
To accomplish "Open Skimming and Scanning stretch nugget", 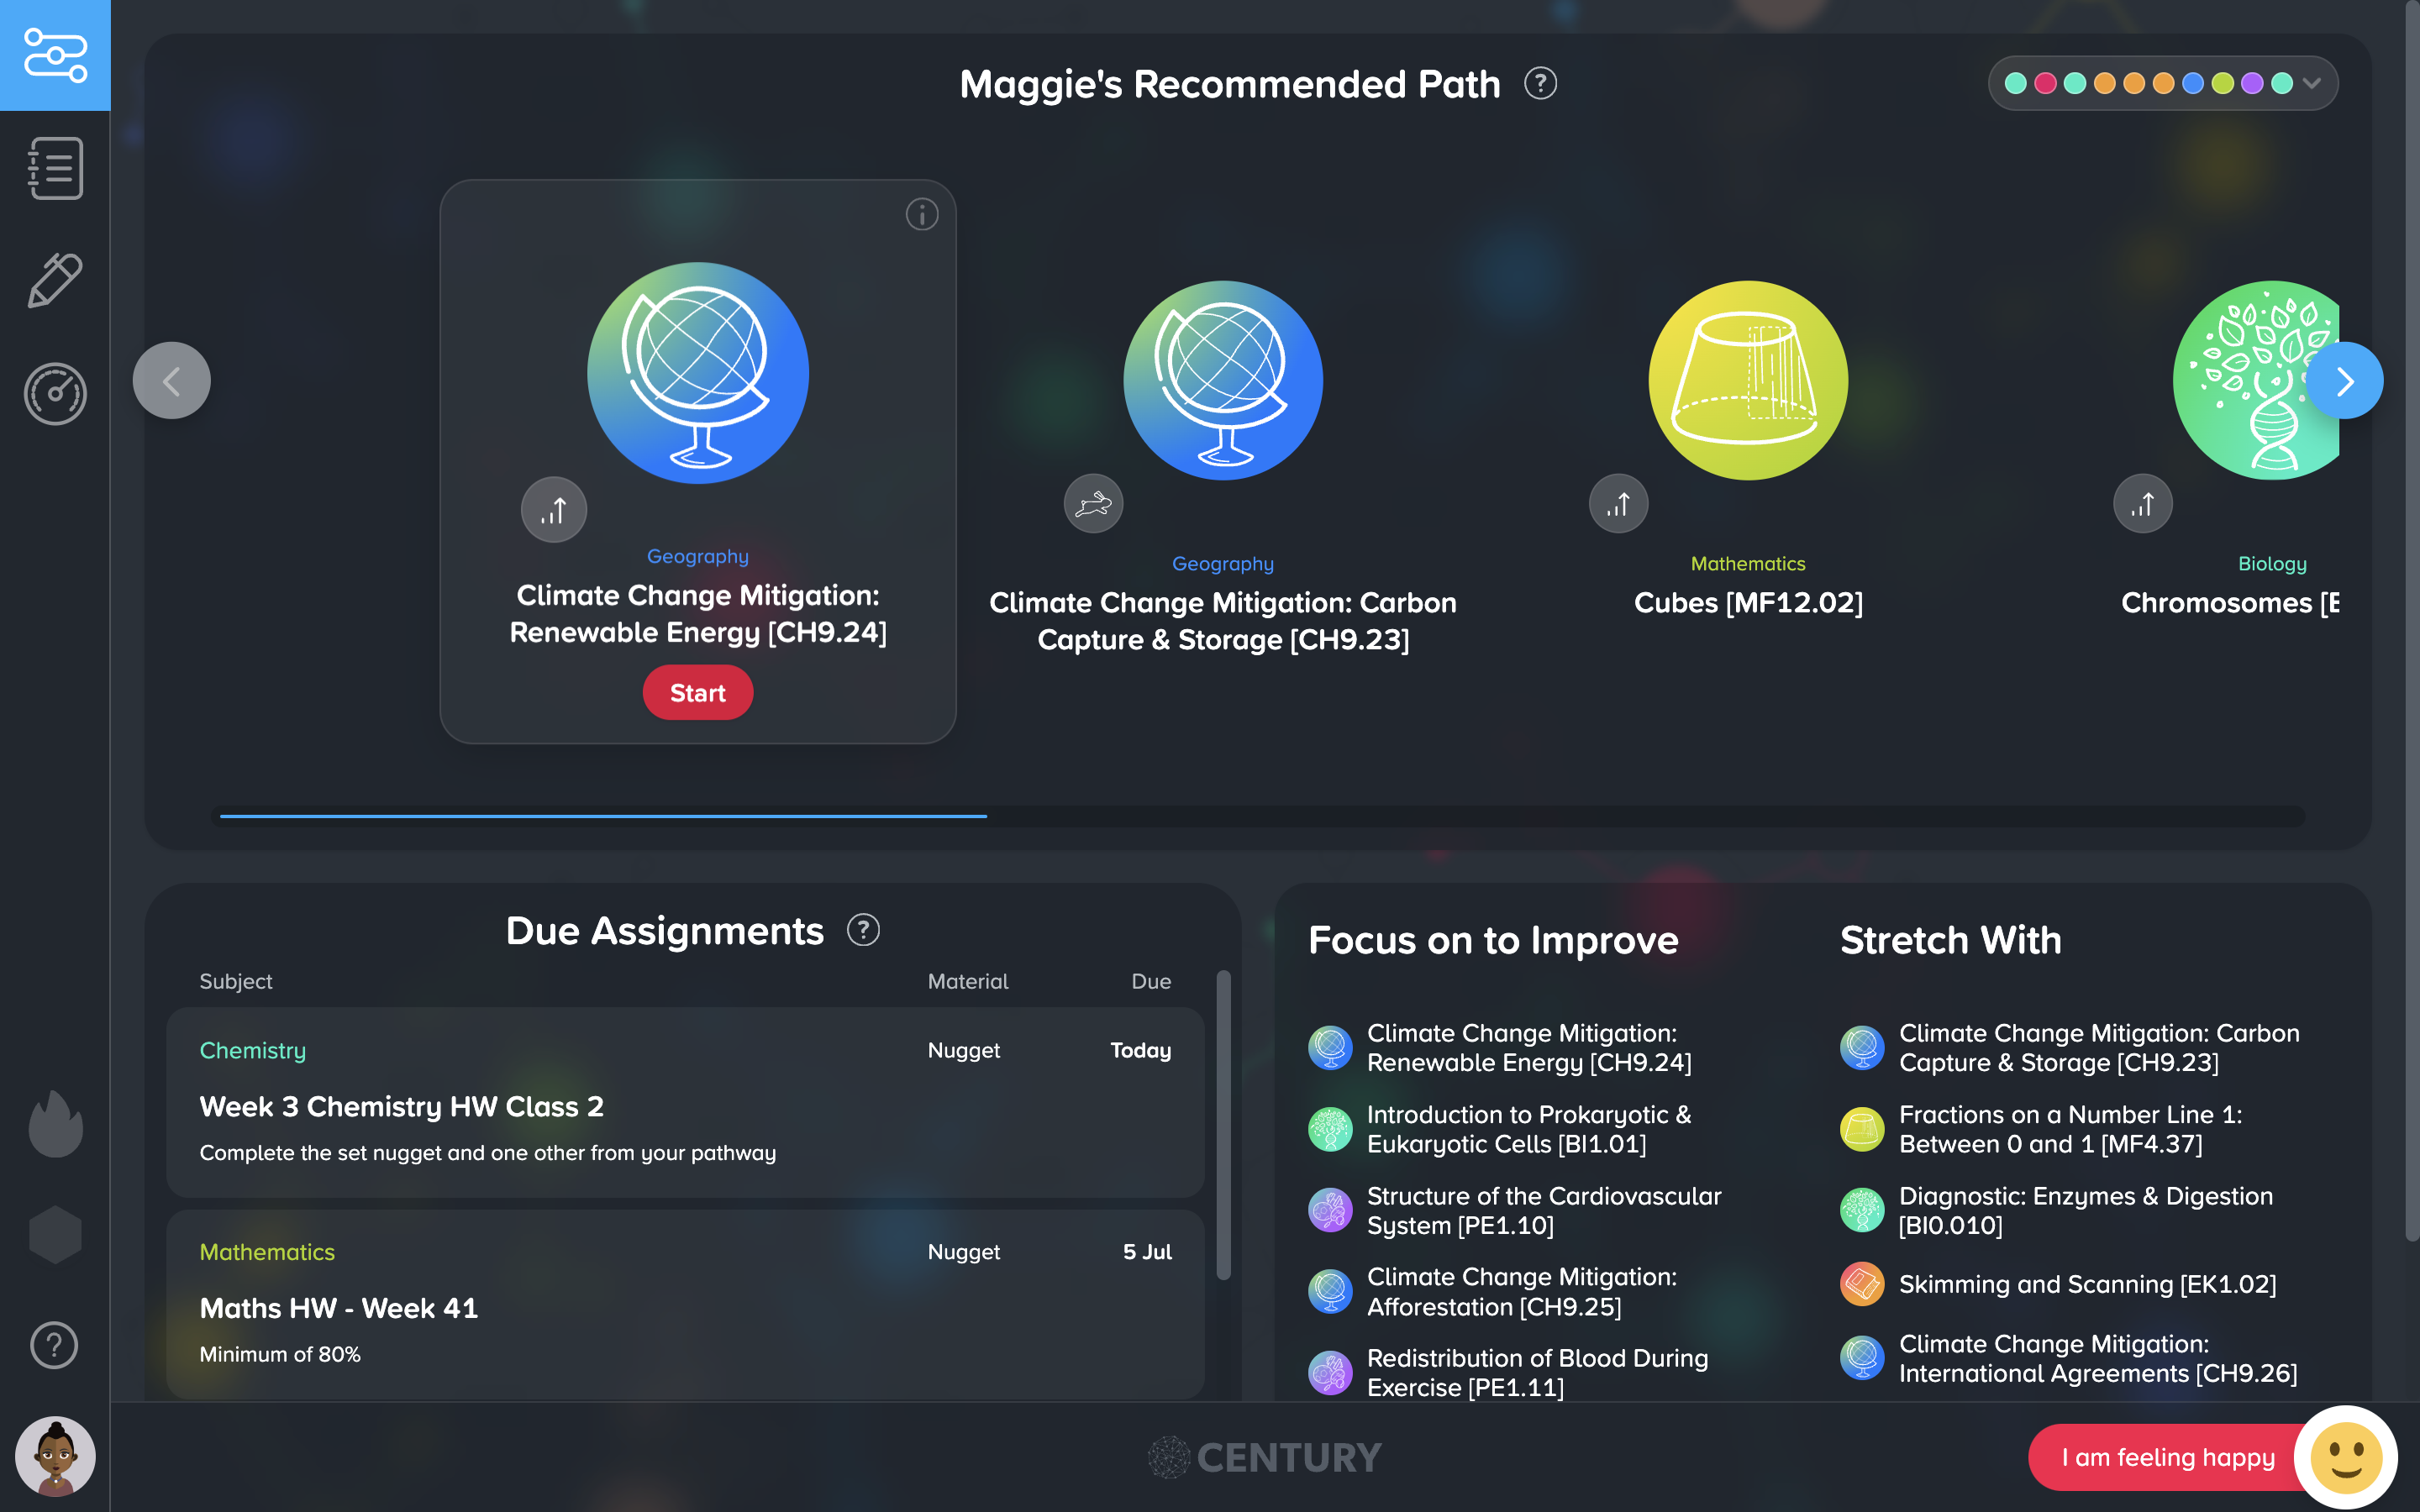I will (2086, 1284).
